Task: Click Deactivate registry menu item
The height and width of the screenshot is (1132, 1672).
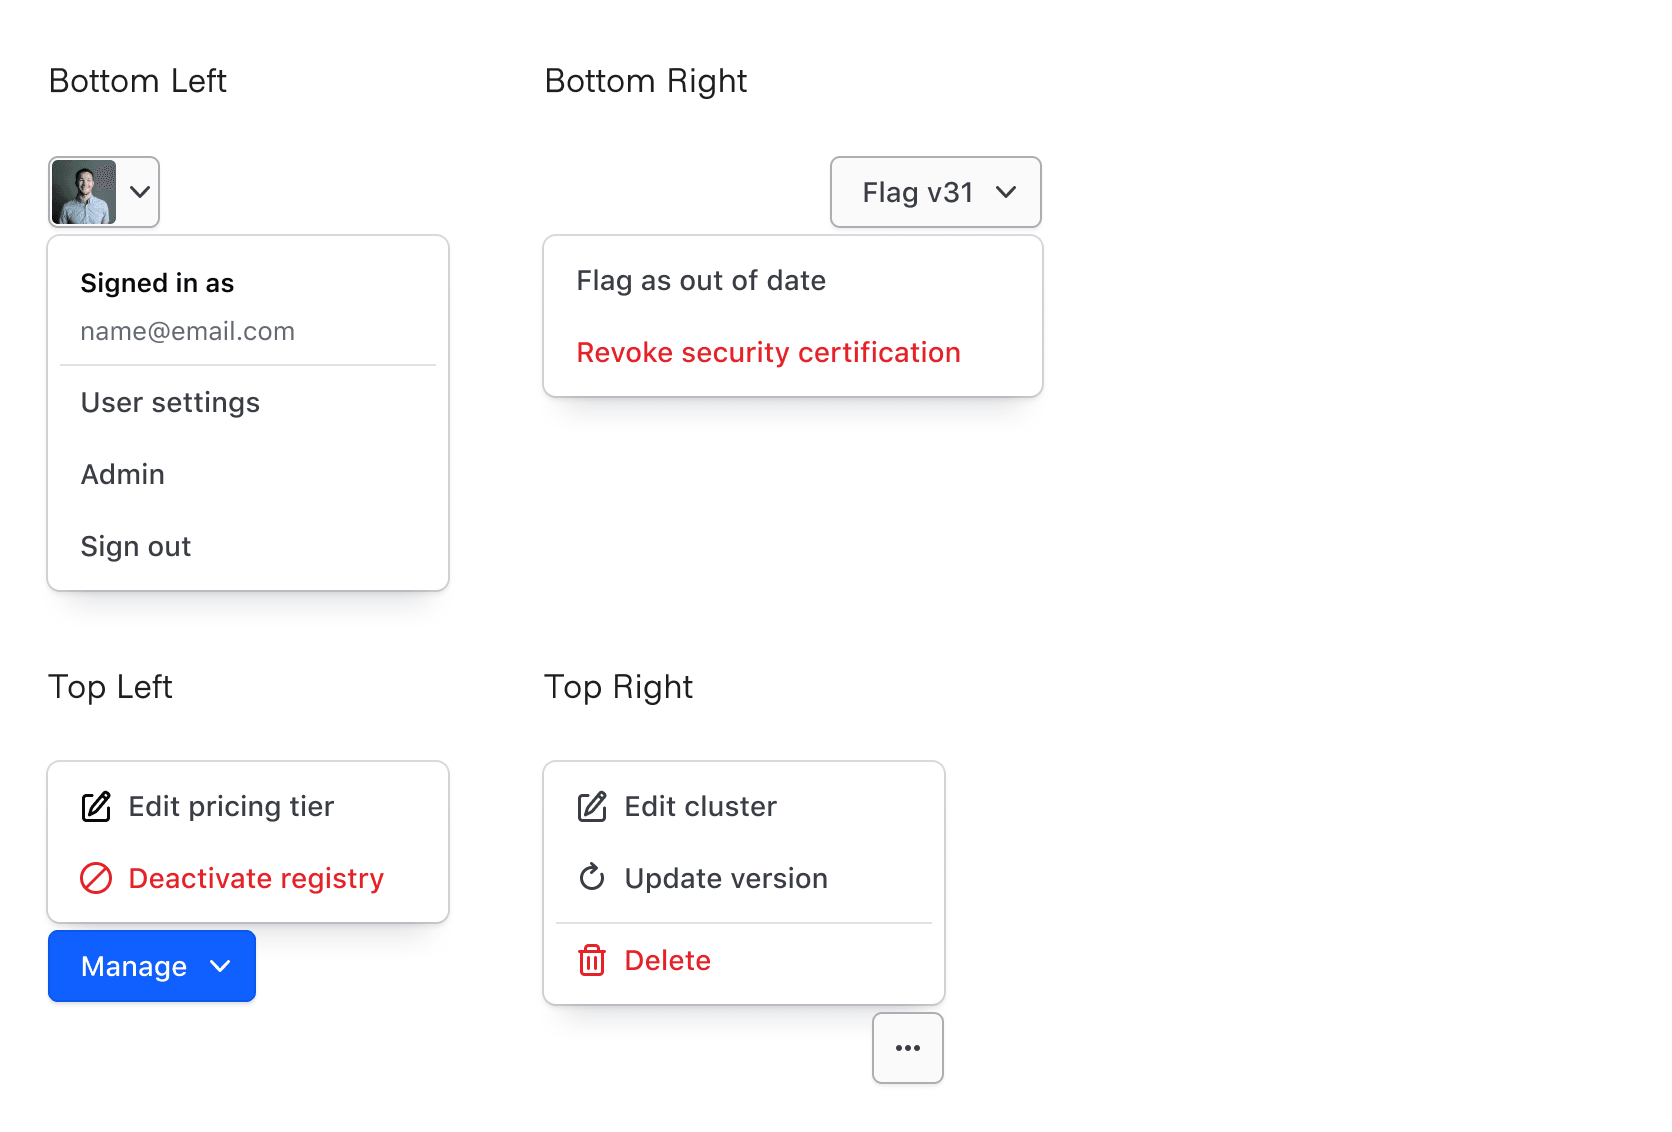Action: point(256,879)
